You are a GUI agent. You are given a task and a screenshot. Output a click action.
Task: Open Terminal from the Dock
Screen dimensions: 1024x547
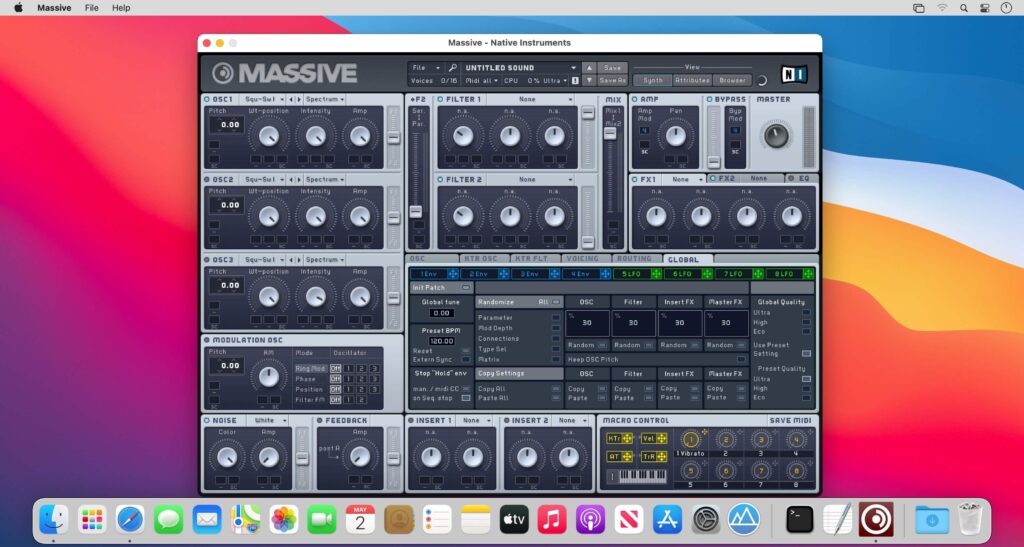[799, 519]
